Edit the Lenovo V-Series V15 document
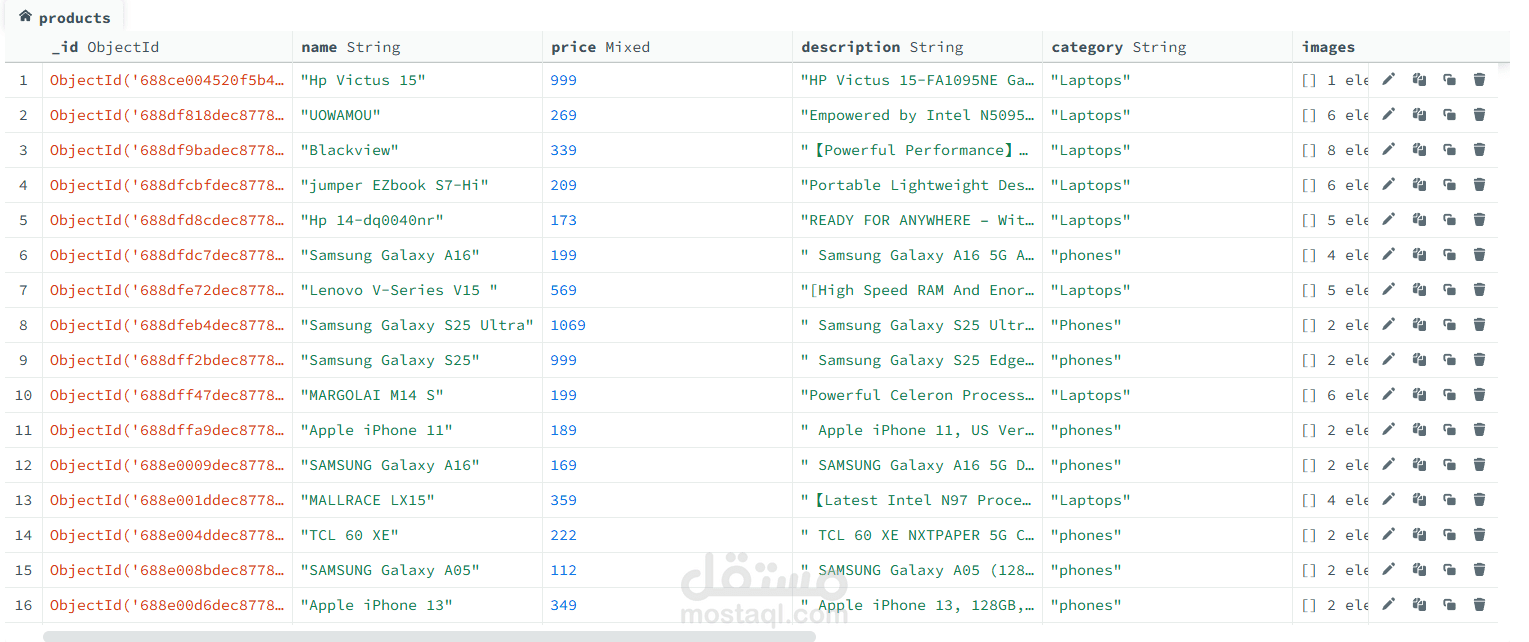The image size is (1529, 642). 1388,290
